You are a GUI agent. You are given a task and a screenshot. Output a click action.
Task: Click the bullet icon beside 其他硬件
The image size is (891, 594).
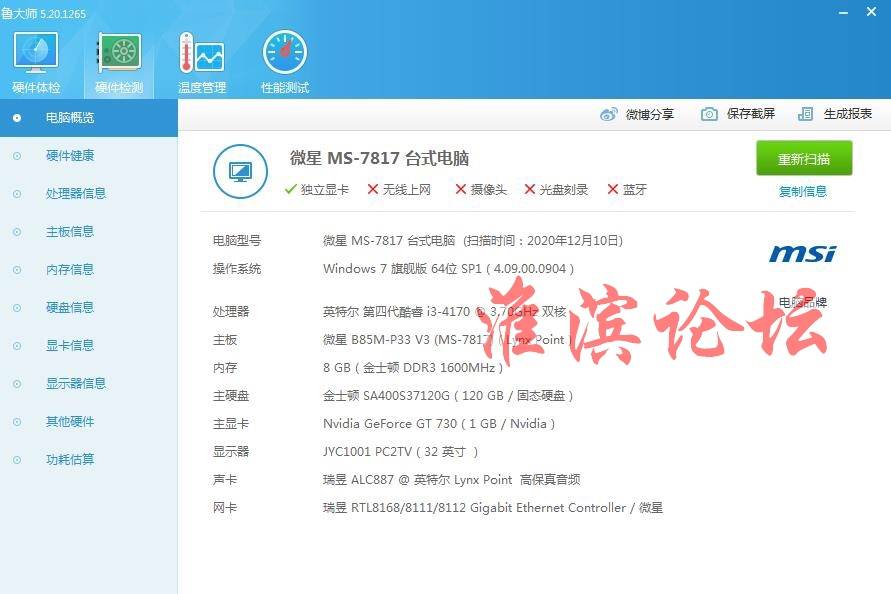coord(17,422)
